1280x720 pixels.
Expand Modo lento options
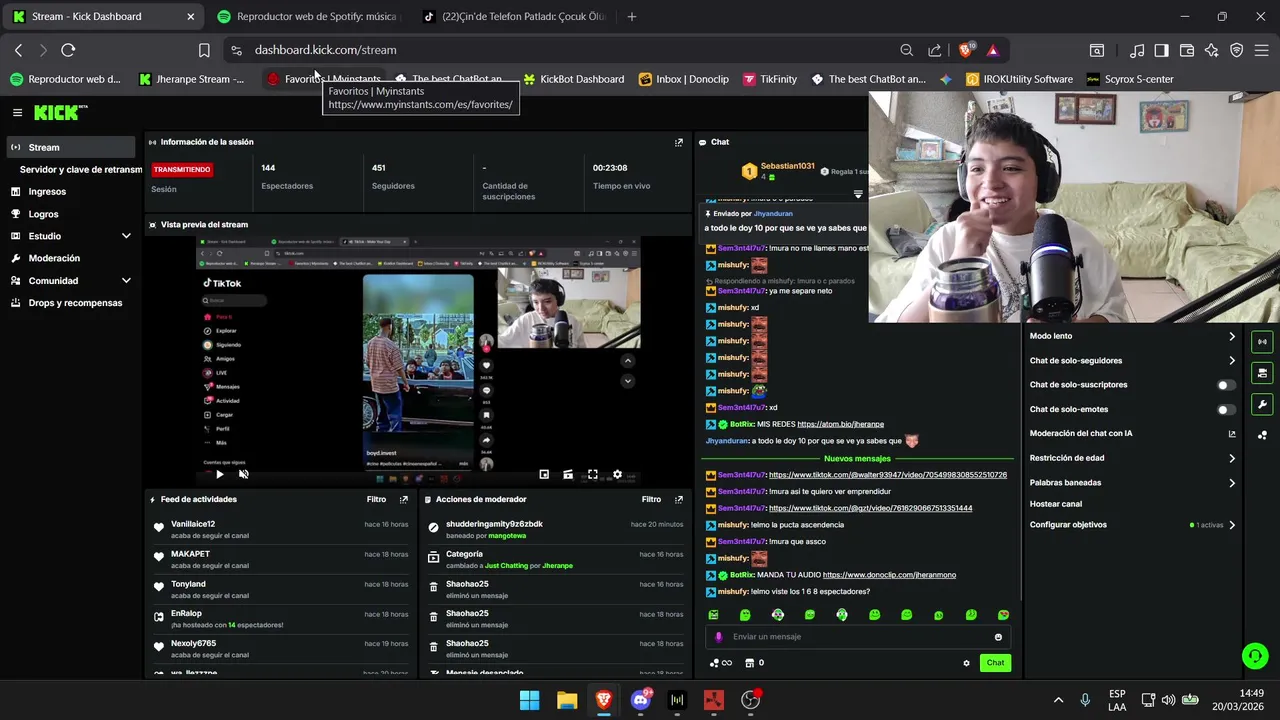[x=1232, y=336]
